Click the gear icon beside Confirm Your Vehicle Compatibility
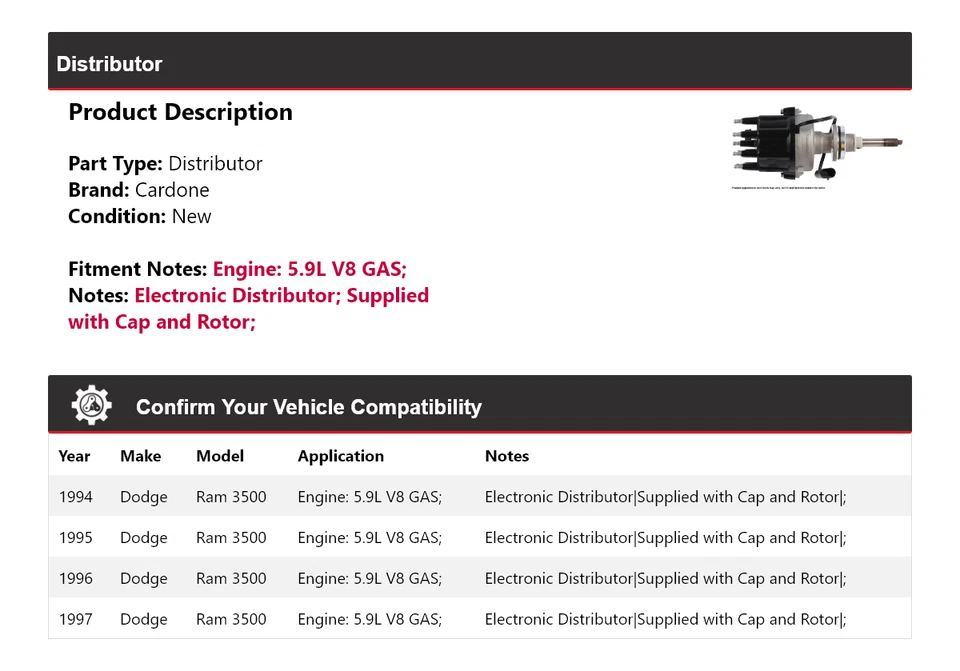The width and height of the screenshot is (960, 671). pyautogui.click(x=91, y=405)
